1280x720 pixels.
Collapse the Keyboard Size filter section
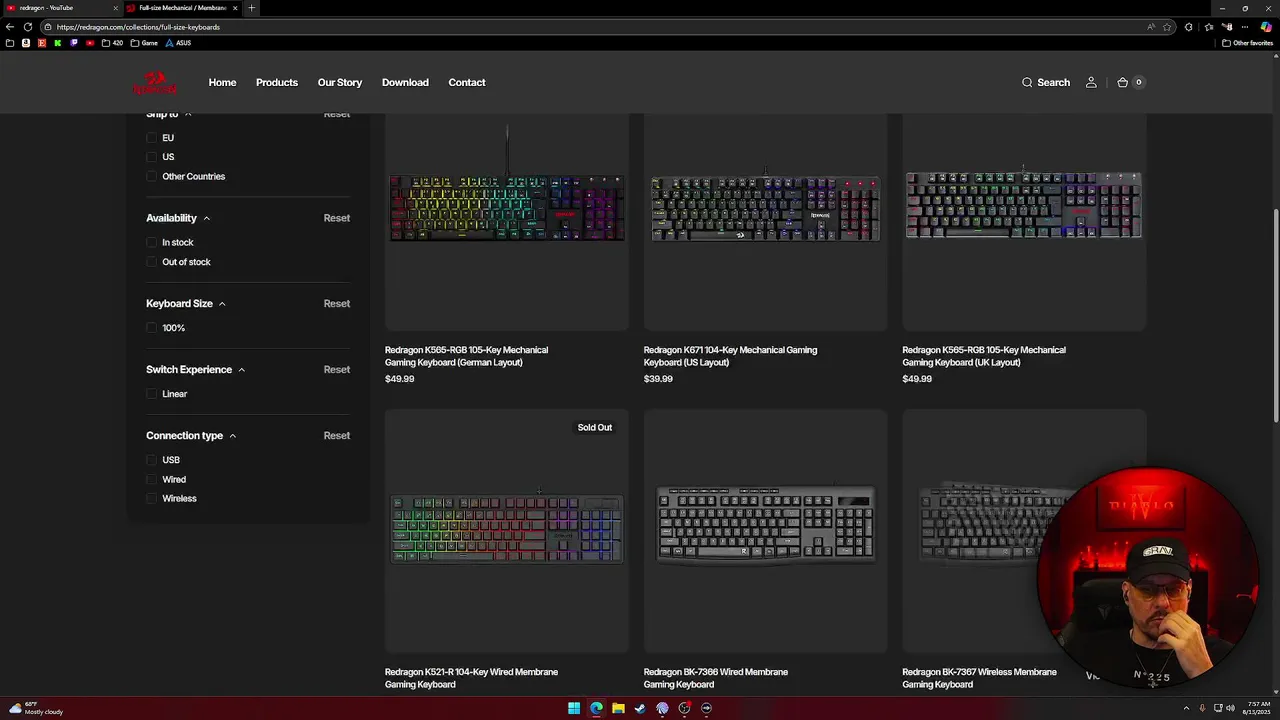(186, 304)
